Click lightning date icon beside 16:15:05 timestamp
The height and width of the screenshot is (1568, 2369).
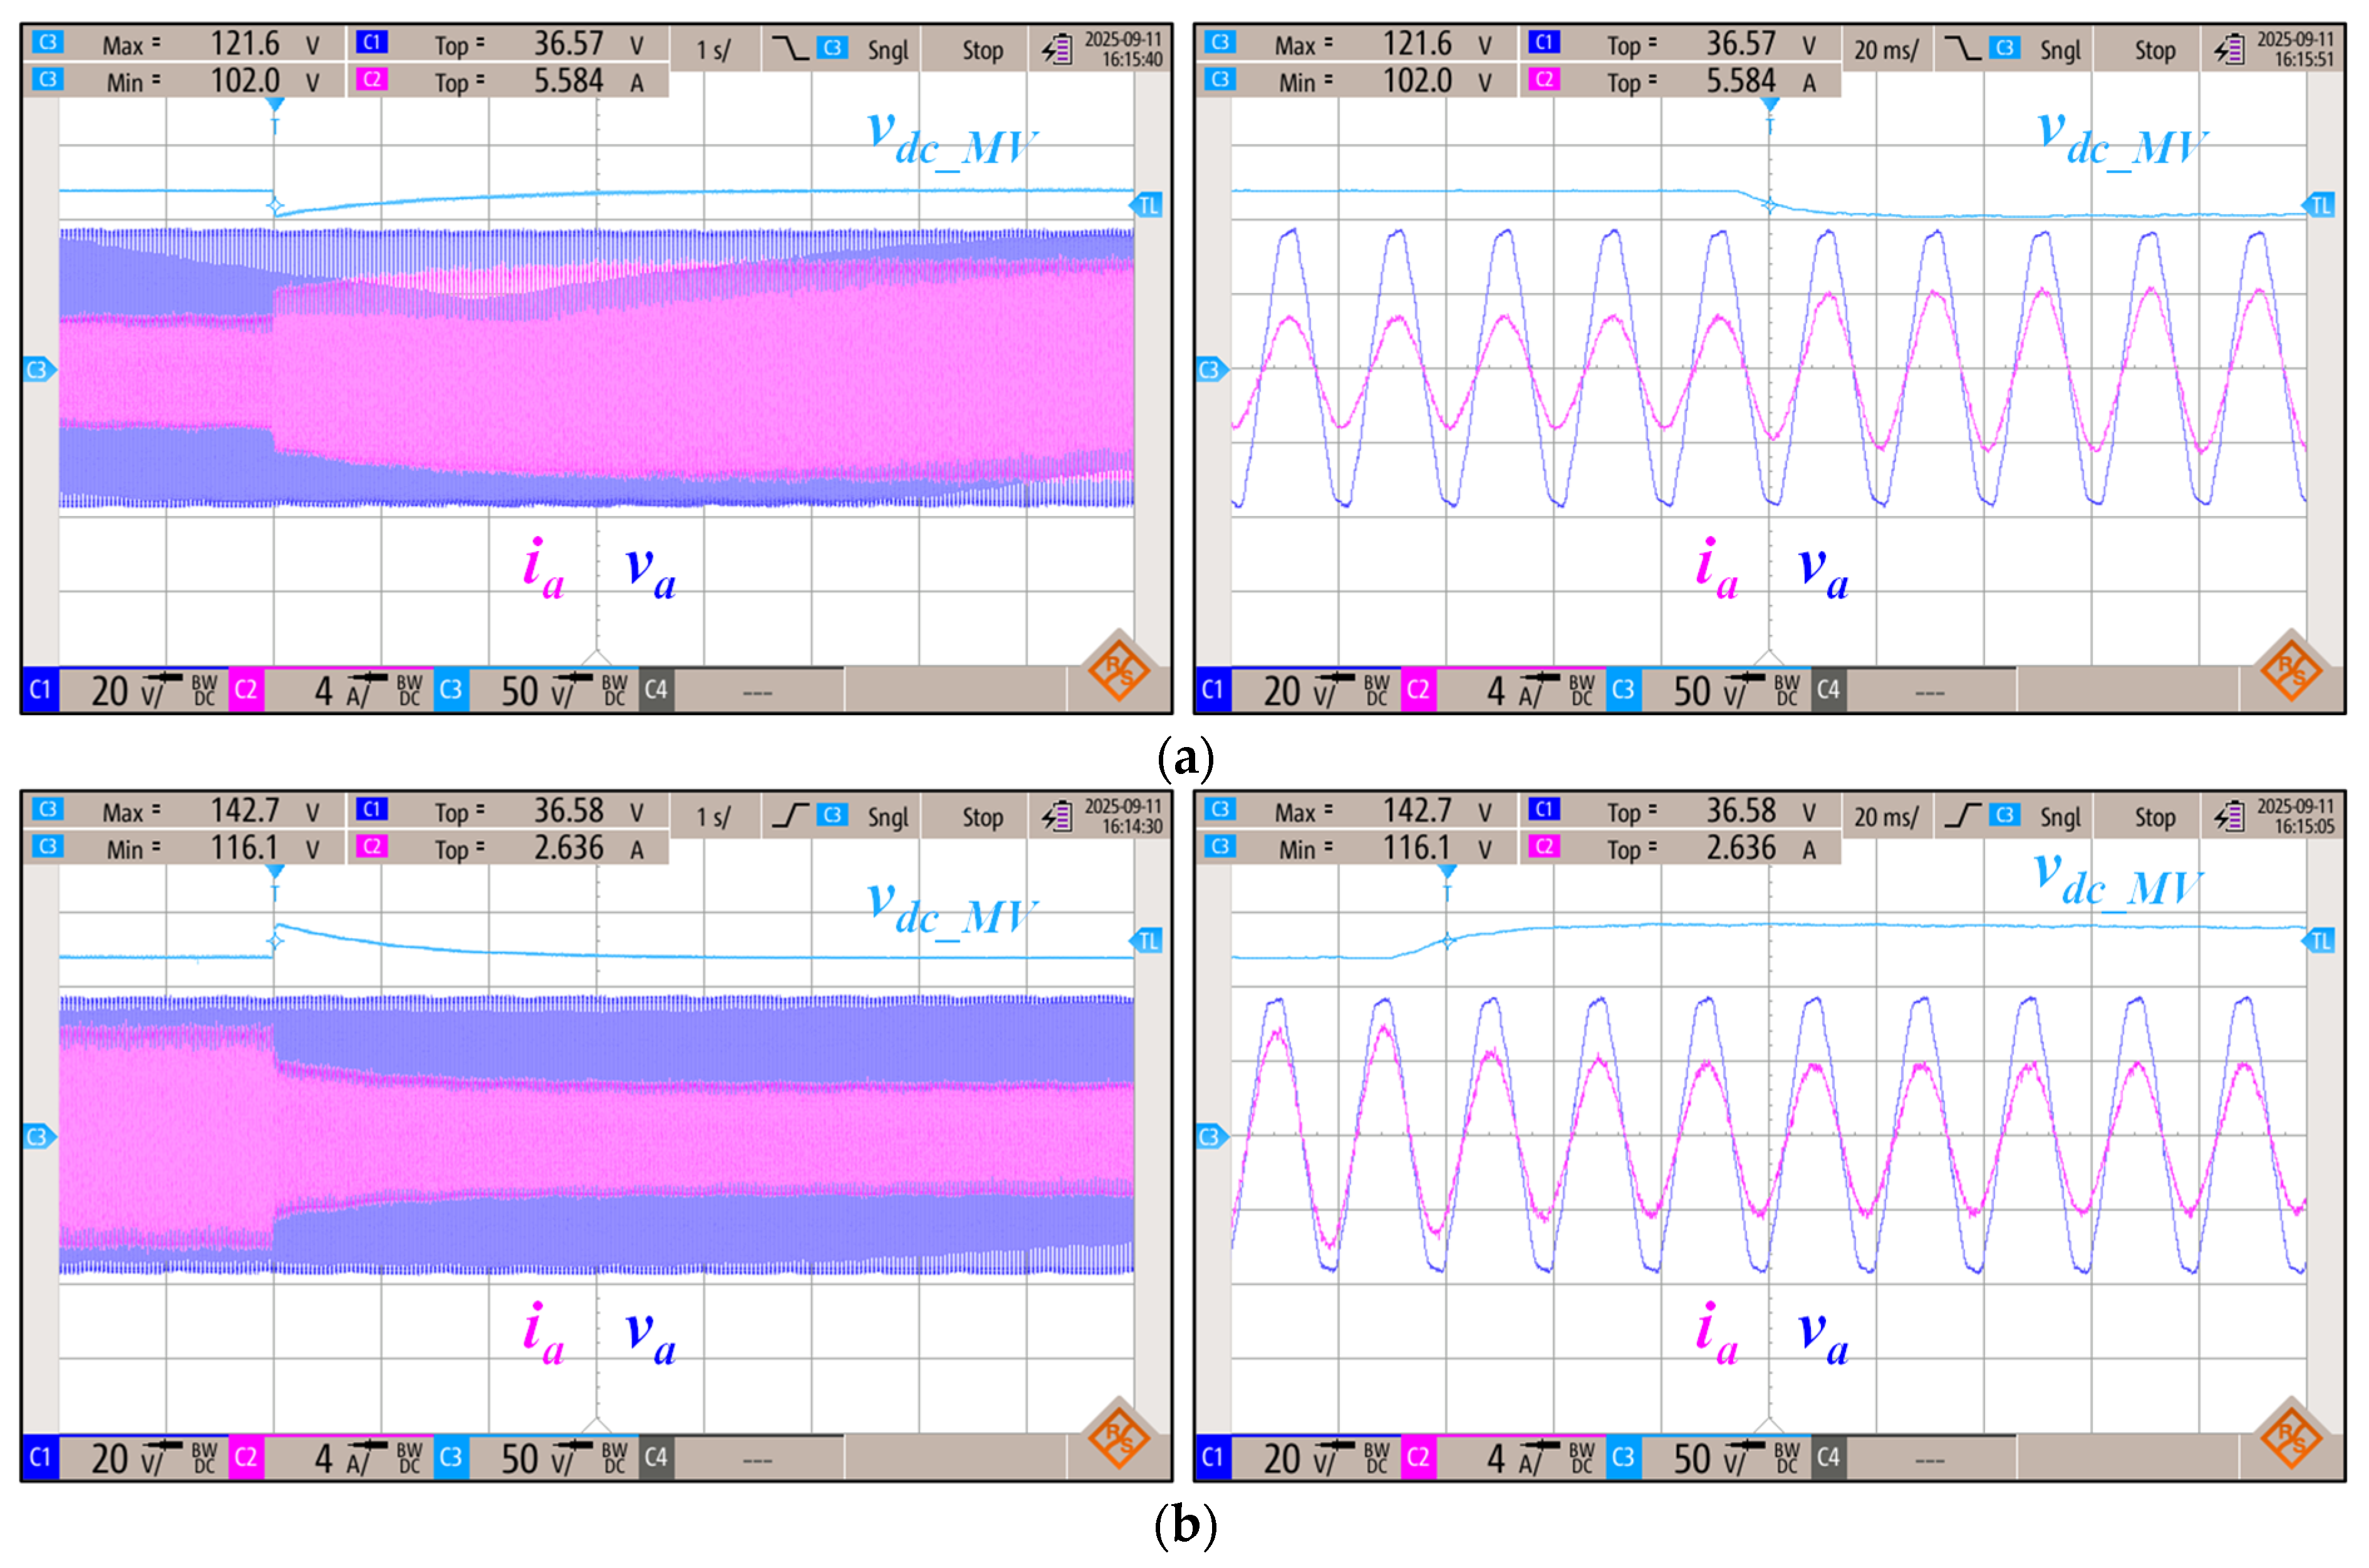[x=2229, y=816]
